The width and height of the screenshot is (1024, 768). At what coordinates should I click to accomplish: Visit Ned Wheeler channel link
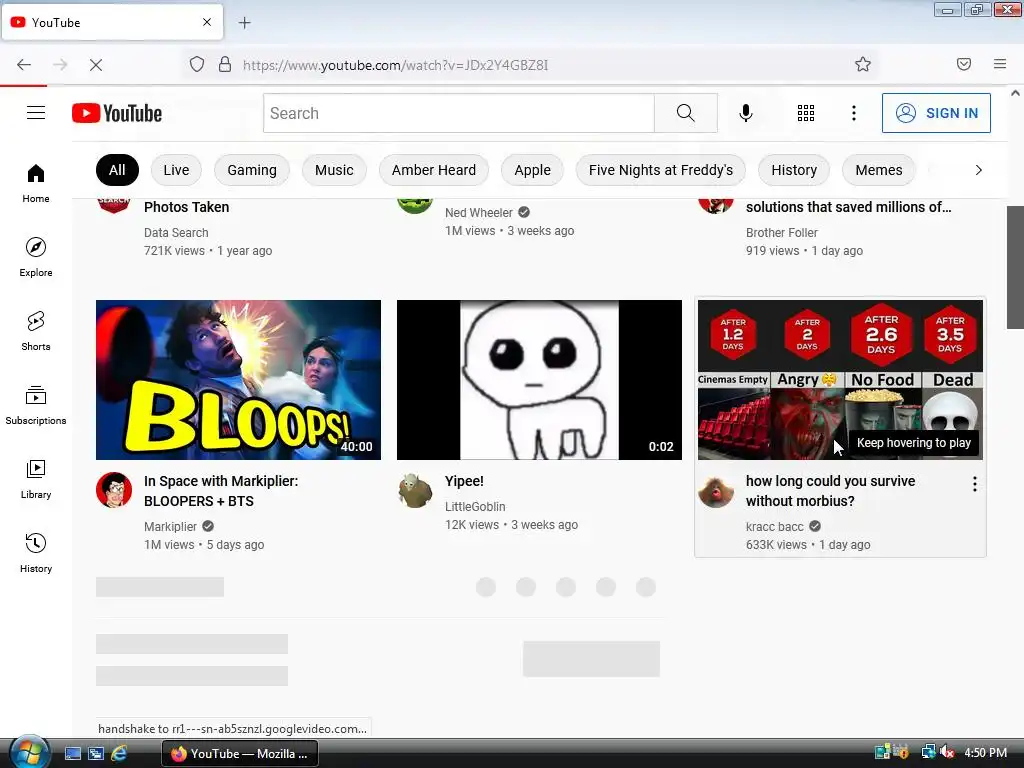point(479,213)
